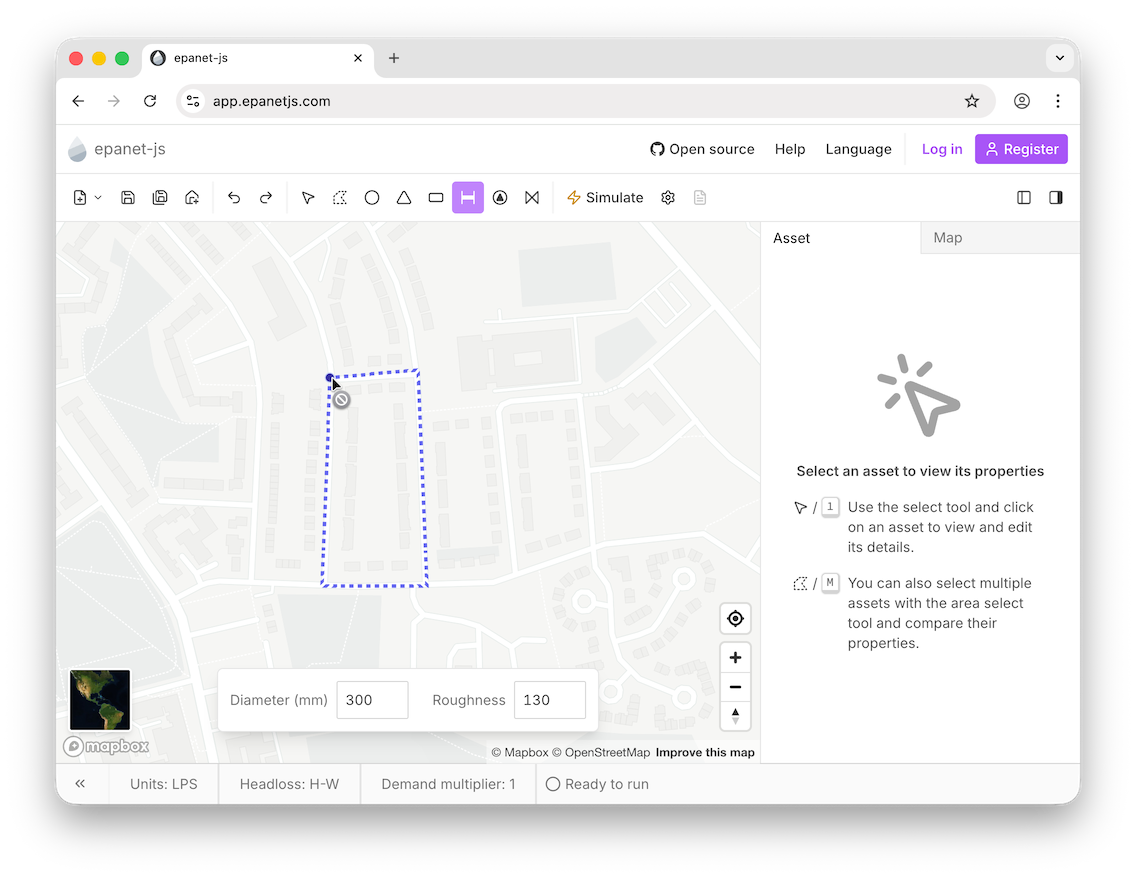Activate the area select tool
1136x878 pixels.
coord(339,197)
